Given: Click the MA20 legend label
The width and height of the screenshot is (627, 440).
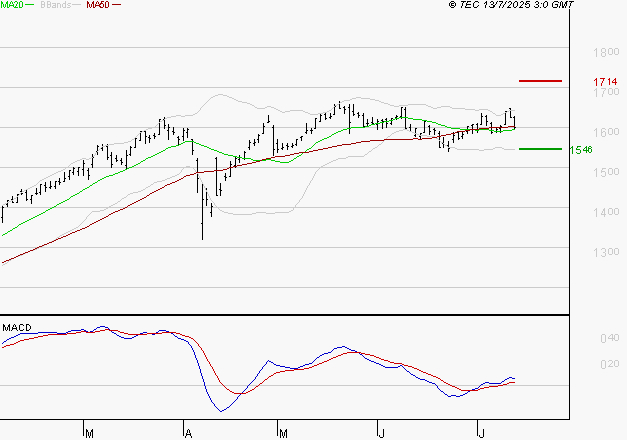Looking at the screenshot, I should (x=13, y=6).
